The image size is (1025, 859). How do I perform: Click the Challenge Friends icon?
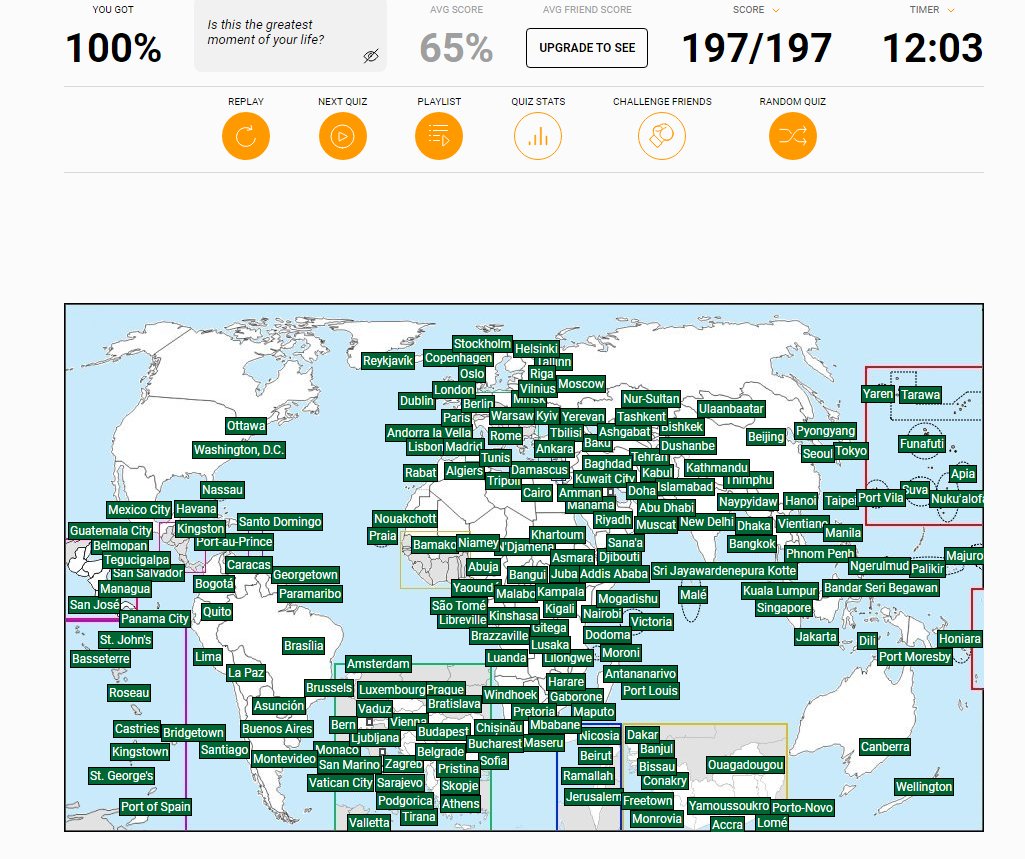pyautogui.click(x=662, y=136)
